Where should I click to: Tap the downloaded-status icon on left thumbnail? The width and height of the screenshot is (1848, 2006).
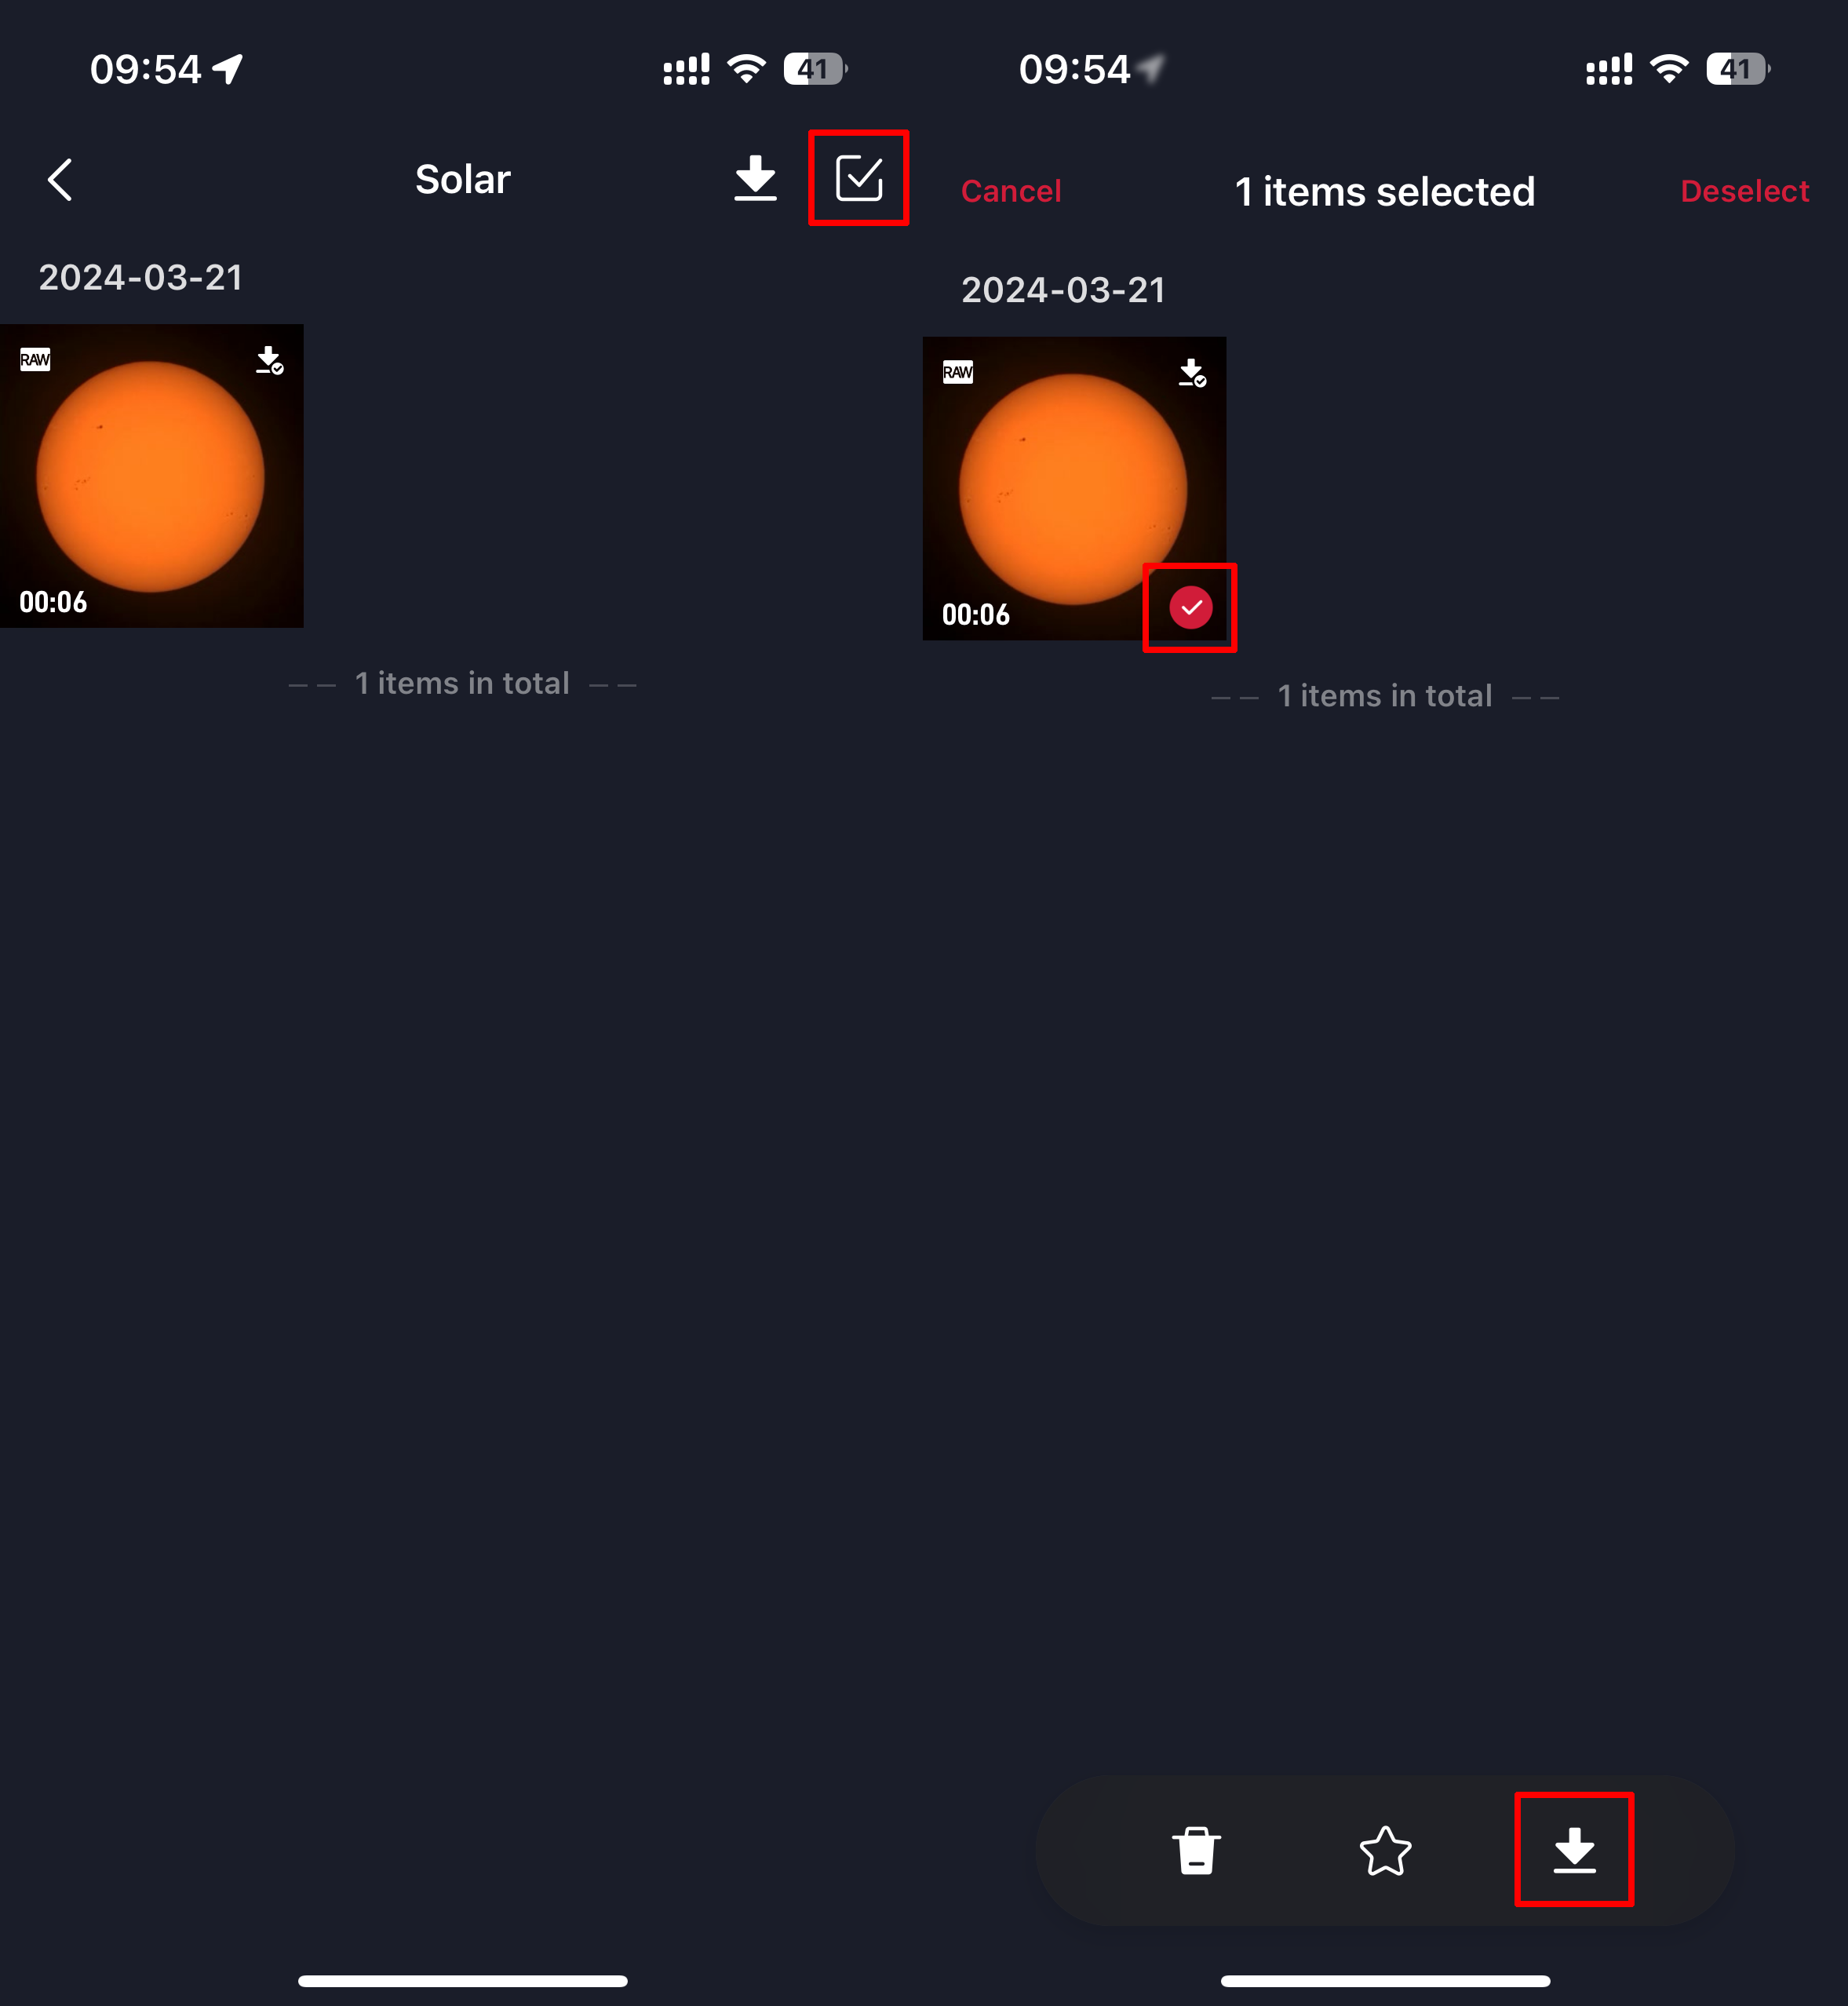270,360
